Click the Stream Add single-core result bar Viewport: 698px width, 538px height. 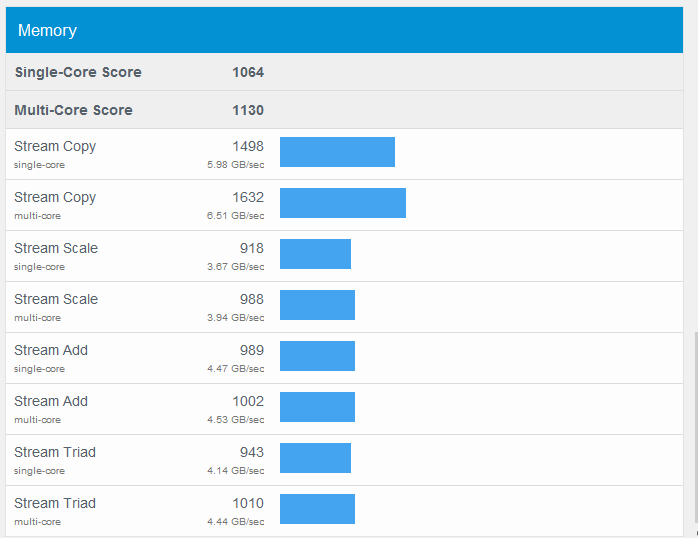[317, 356]
